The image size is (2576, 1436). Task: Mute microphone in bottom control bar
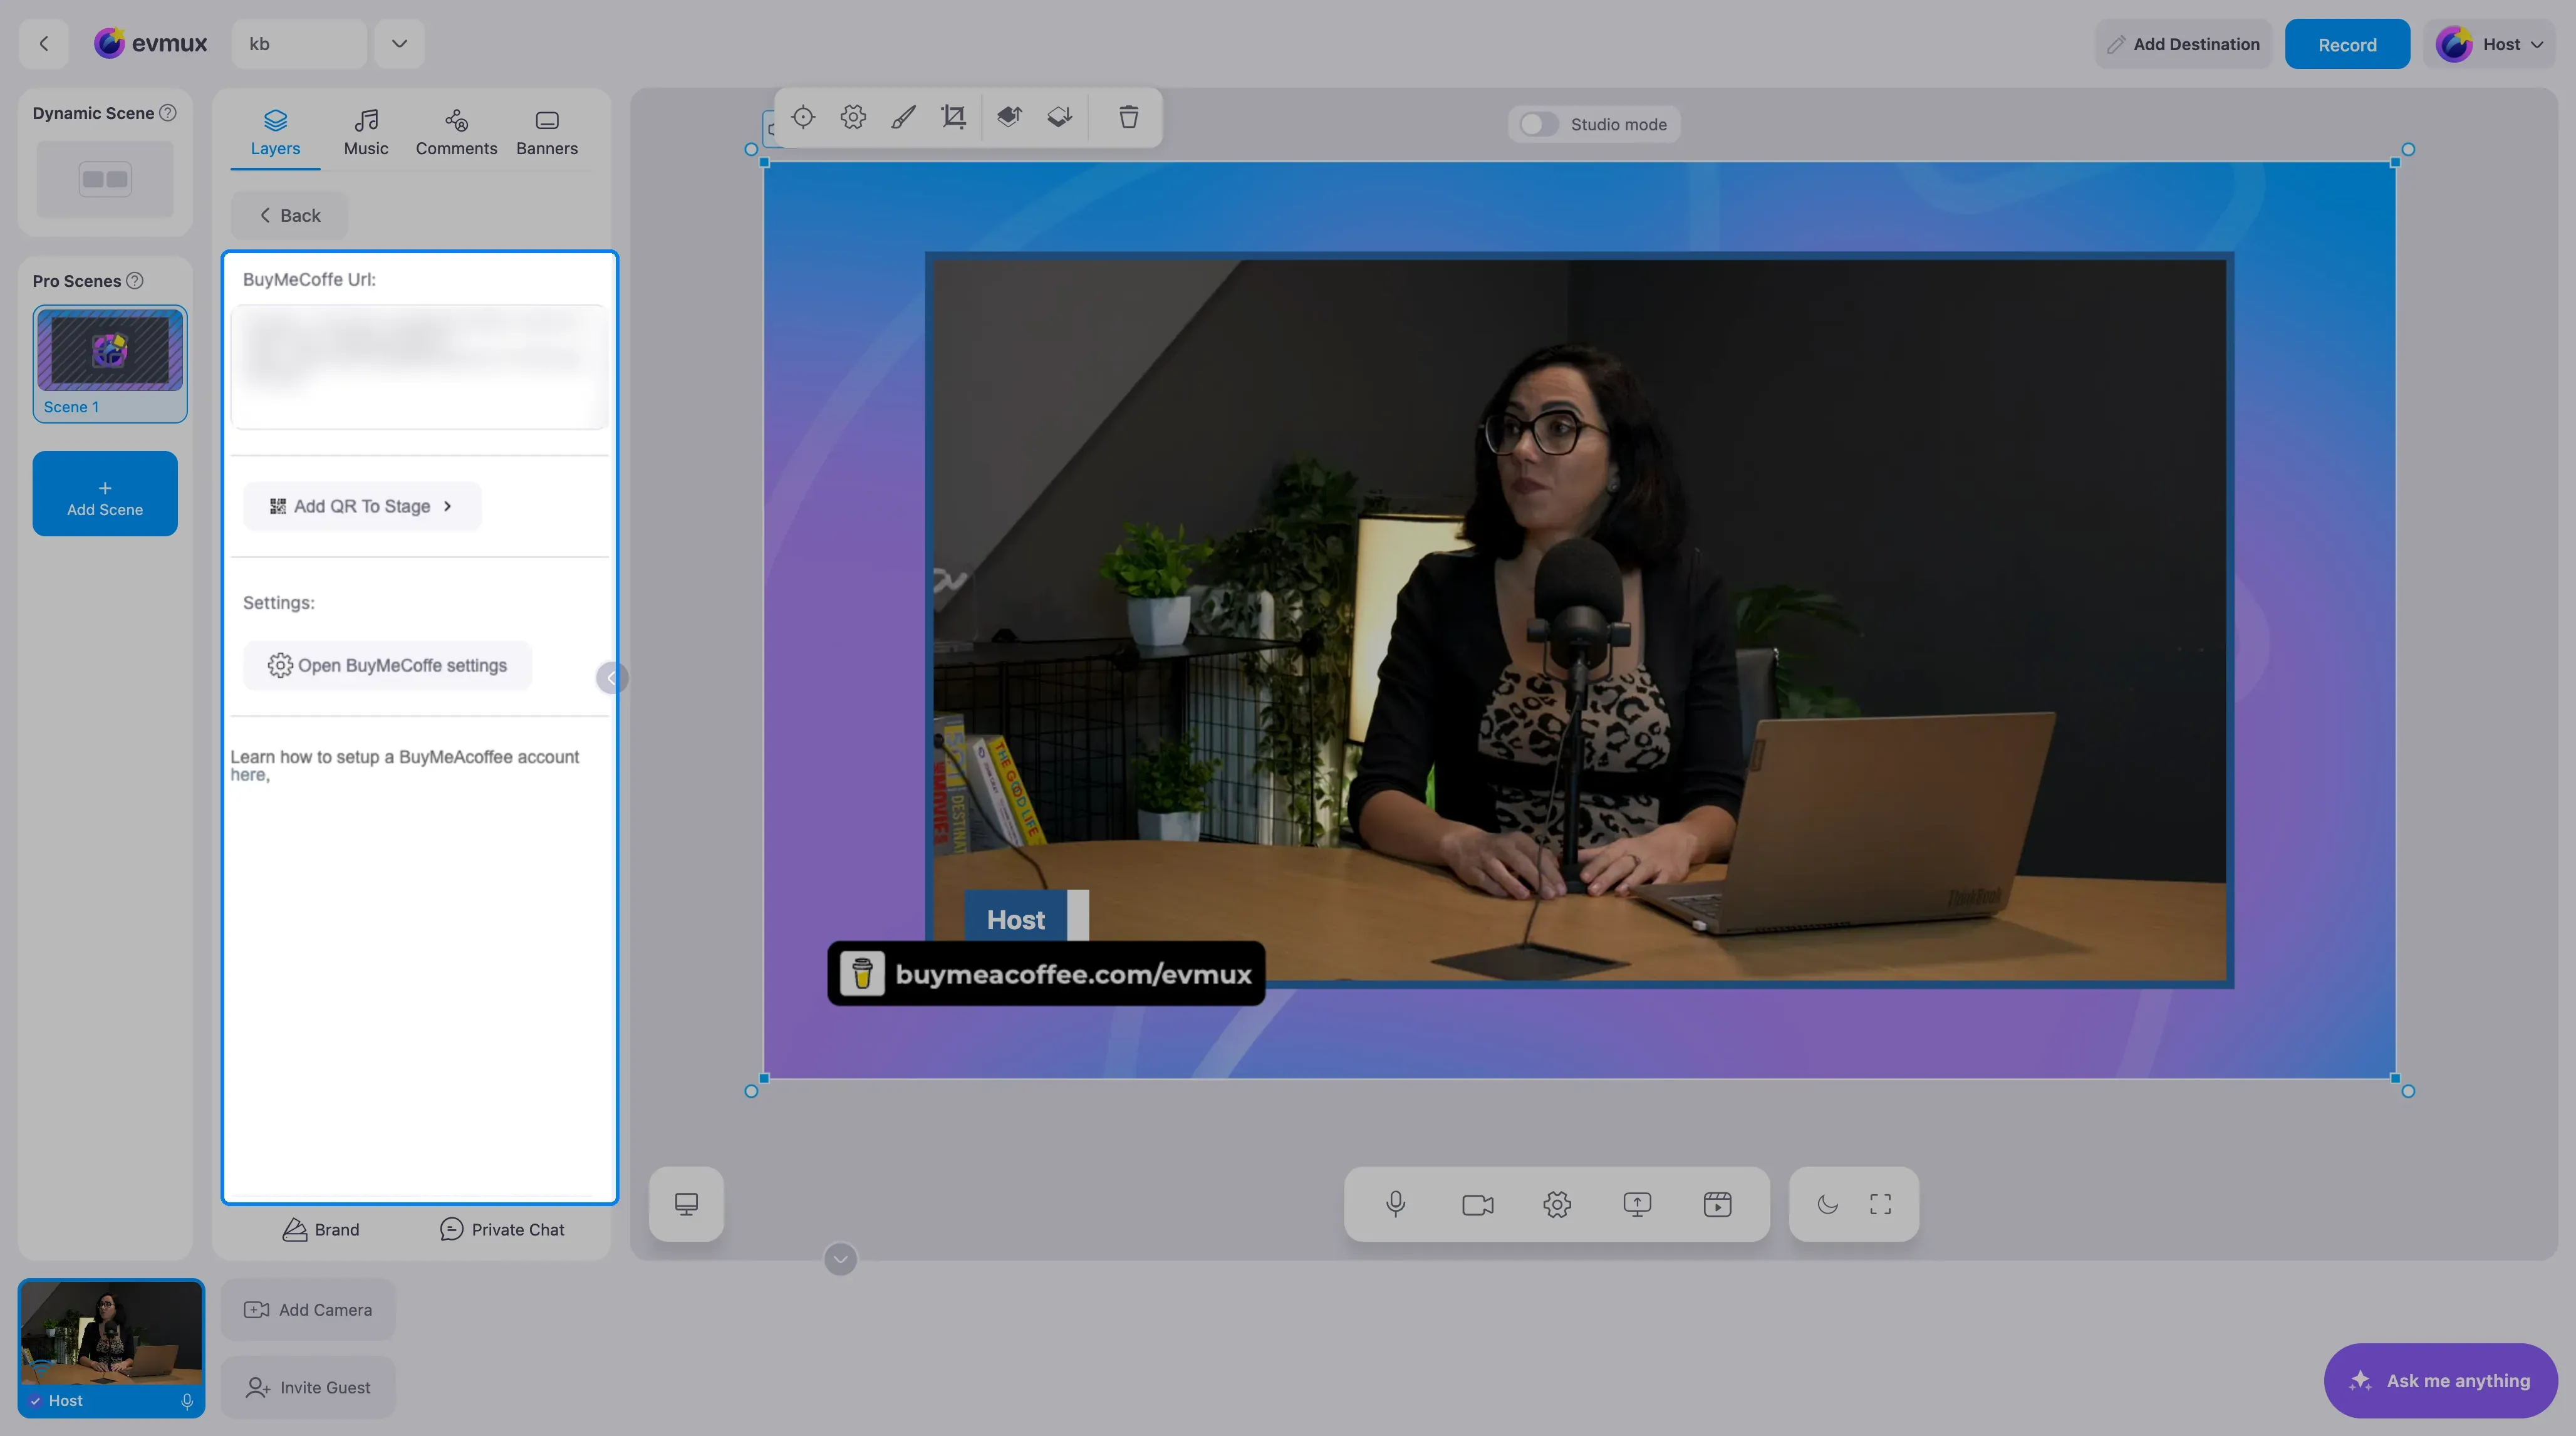pyautogui.click(x=1396, y=1204)
